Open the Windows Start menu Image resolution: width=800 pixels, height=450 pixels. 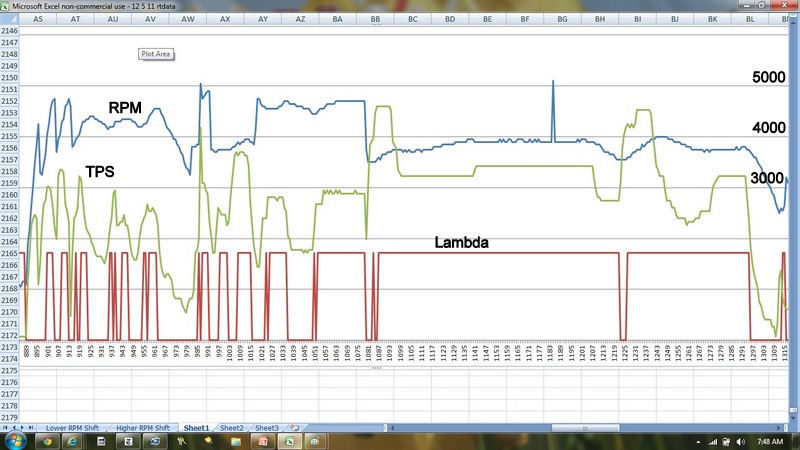tap(14, 440)
